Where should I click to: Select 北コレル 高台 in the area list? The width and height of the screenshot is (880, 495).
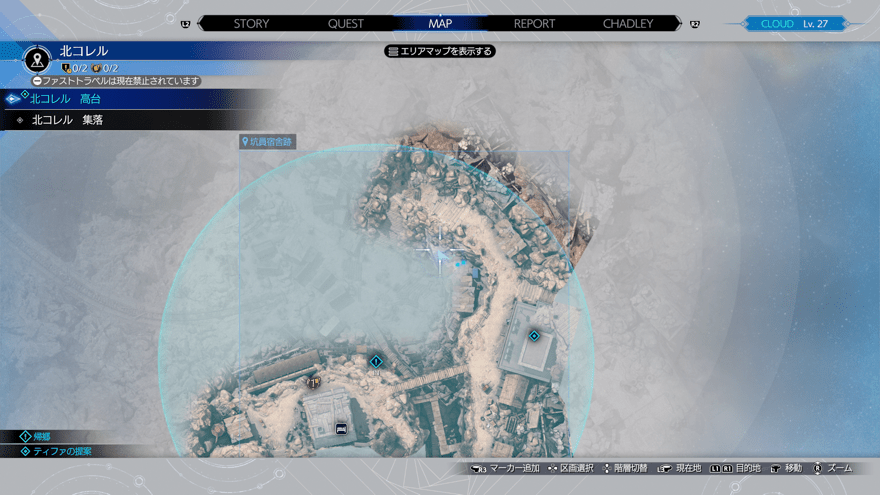coord(66,99)
